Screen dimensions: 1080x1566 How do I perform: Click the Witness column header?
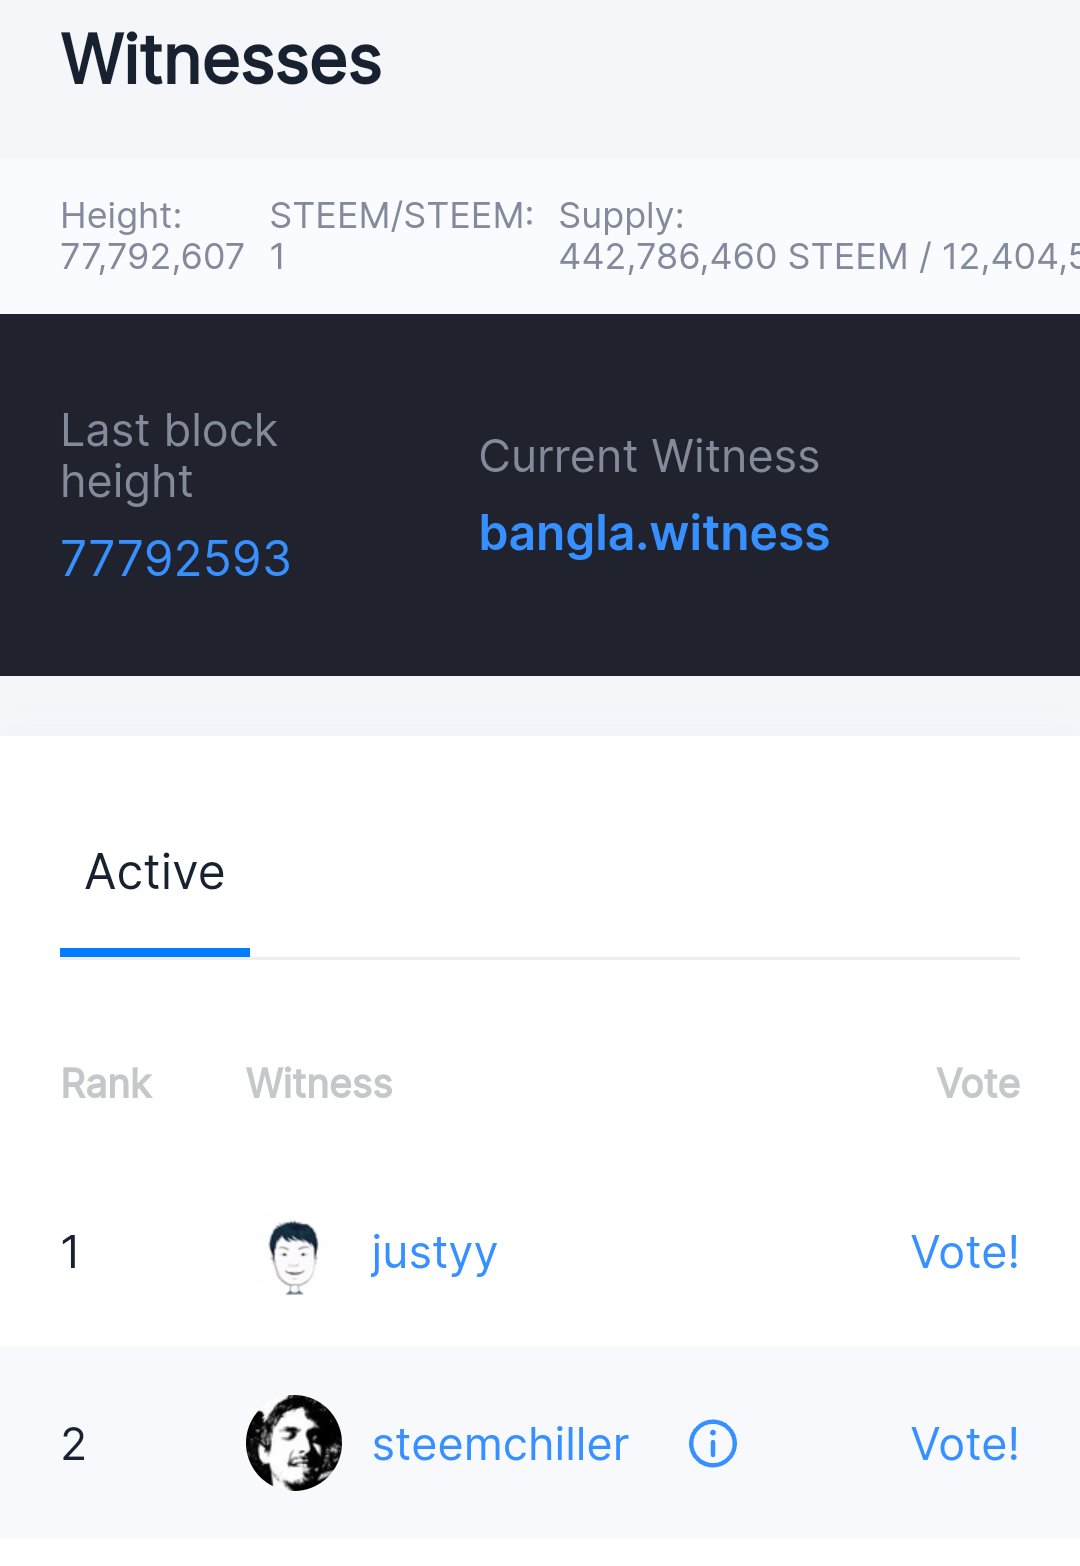pyautogui.click(x=319, y=1084)
